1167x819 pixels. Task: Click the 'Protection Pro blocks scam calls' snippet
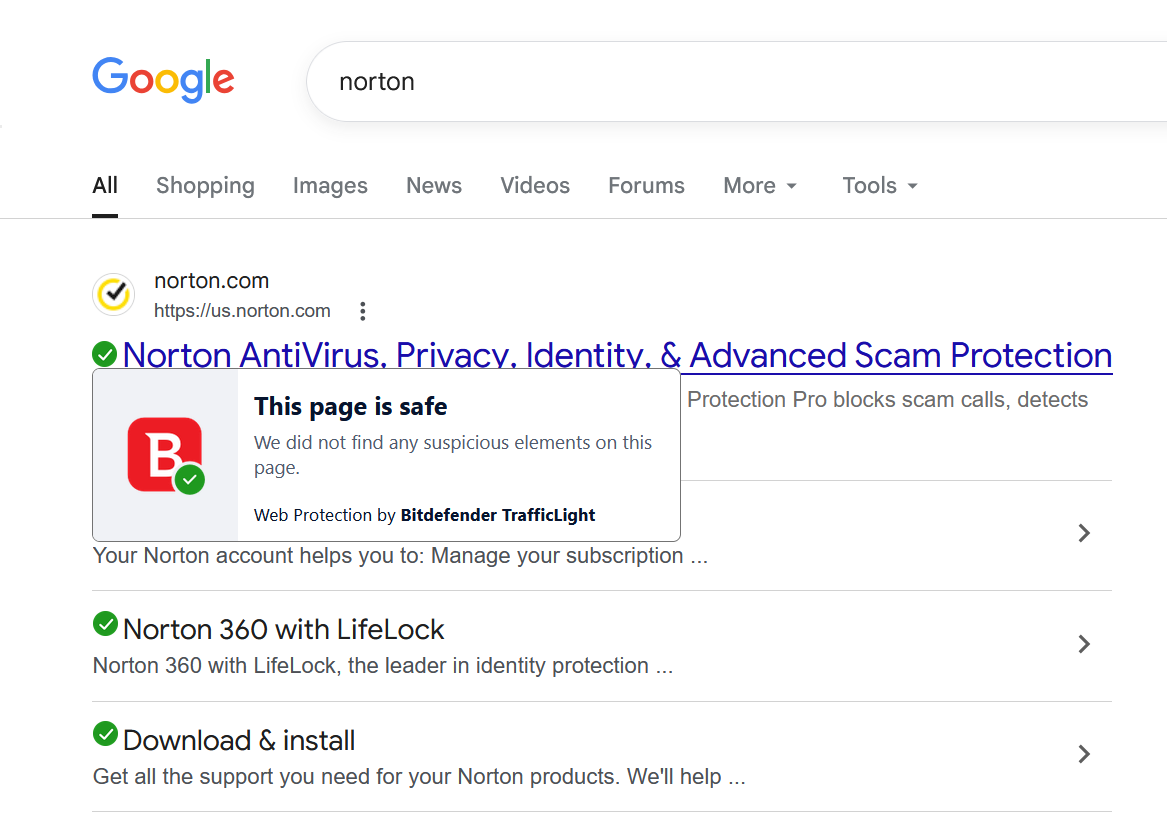887,400
